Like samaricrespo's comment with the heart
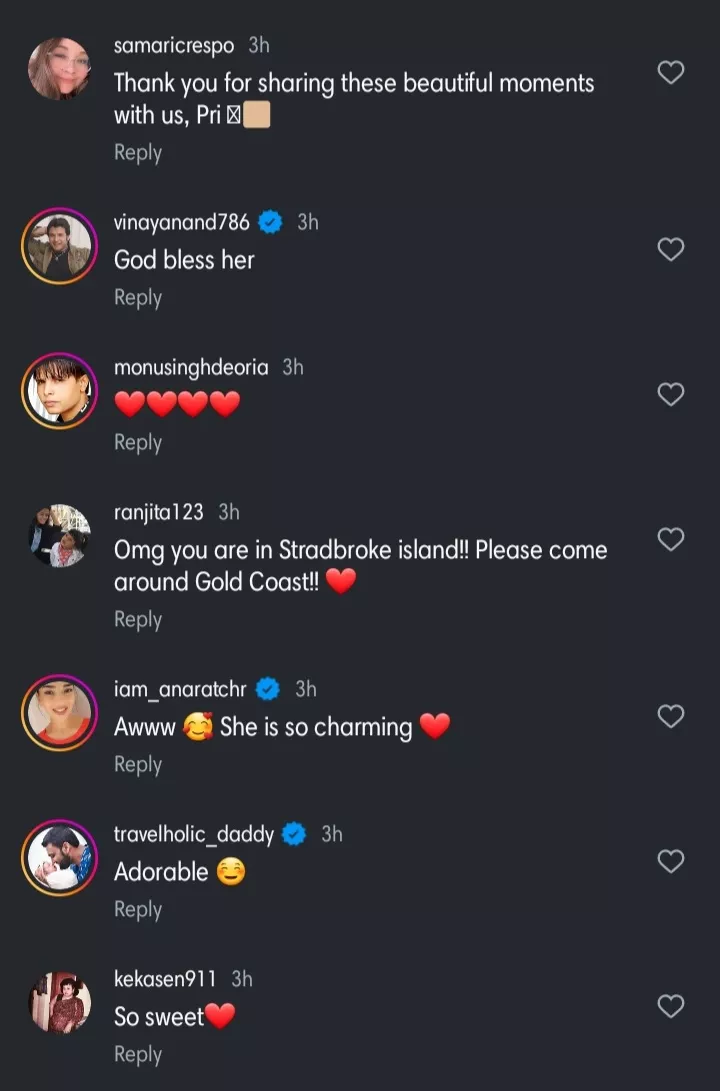Screen dimensions: 720x1091 [x=670, y=72]
